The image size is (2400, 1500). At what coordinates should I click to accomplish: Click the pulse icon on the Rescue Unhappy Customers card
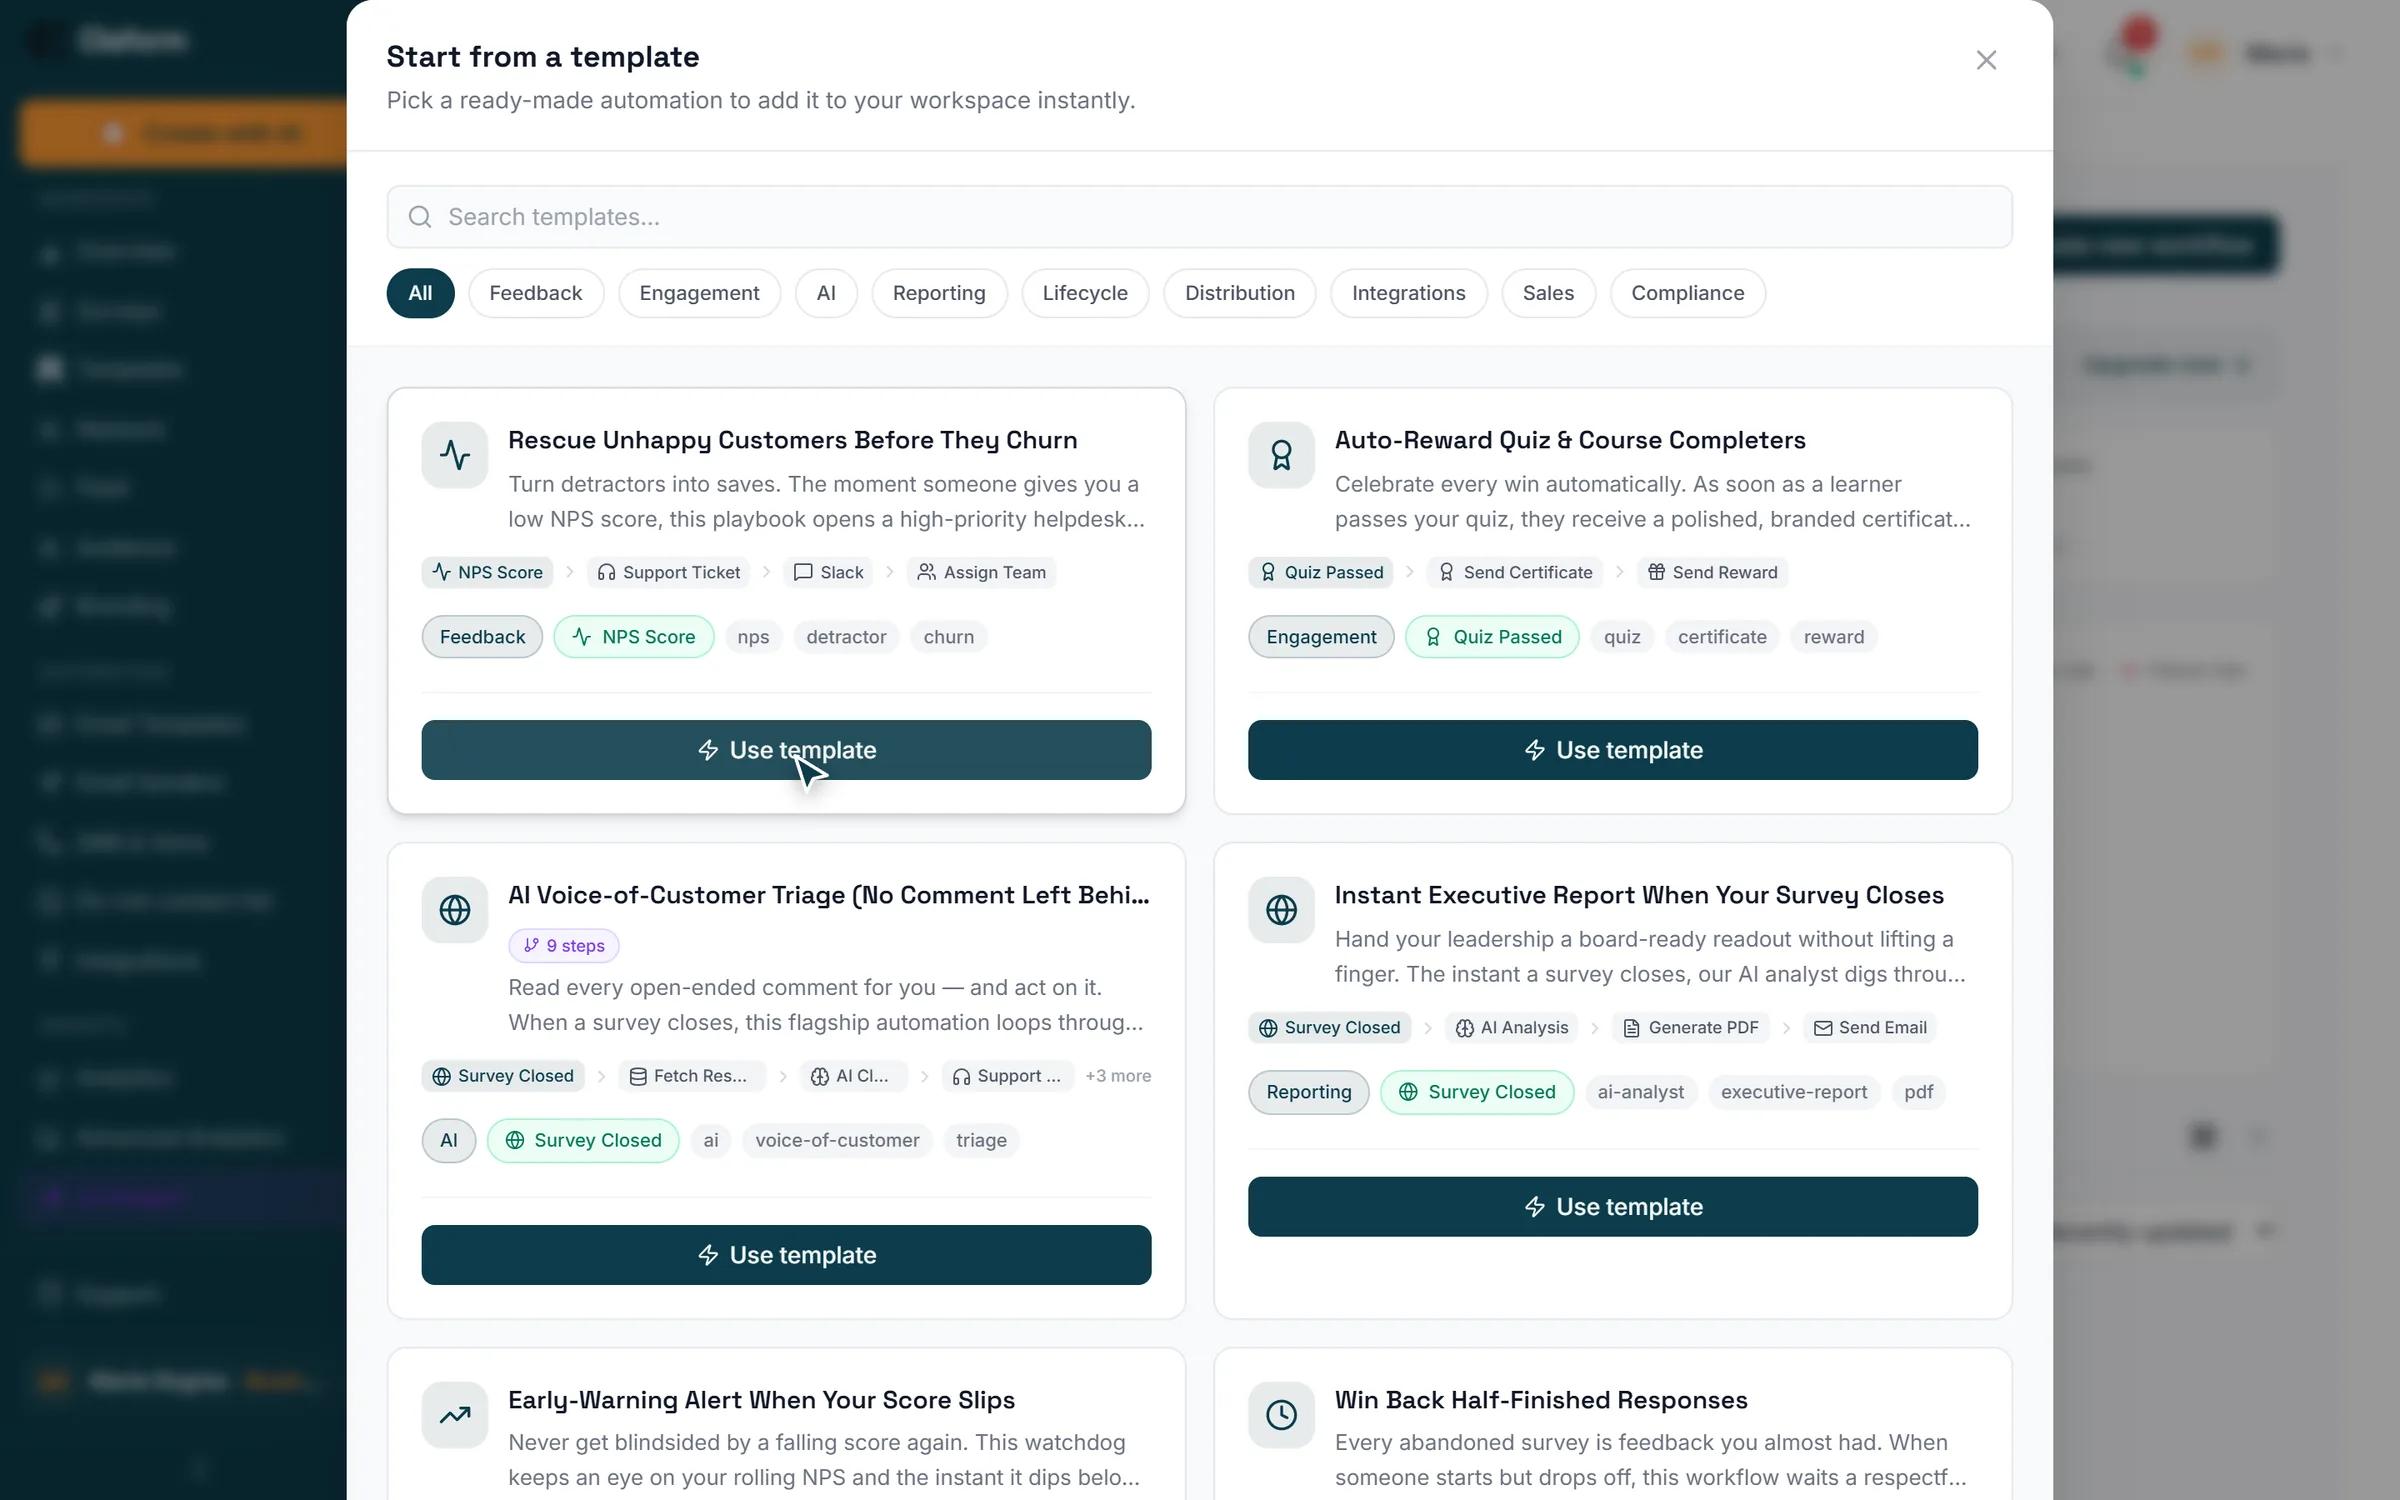455,455
